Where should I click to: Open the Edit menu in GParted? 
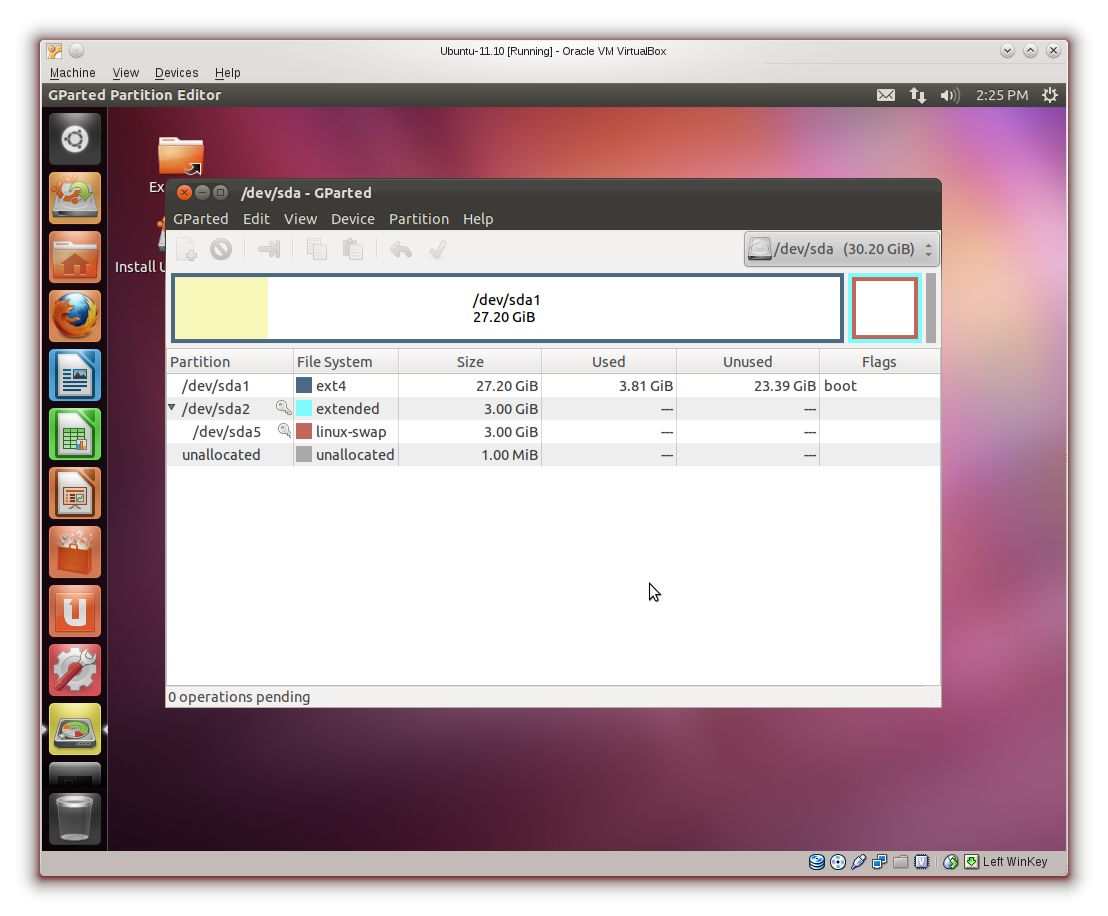(256, 219)
